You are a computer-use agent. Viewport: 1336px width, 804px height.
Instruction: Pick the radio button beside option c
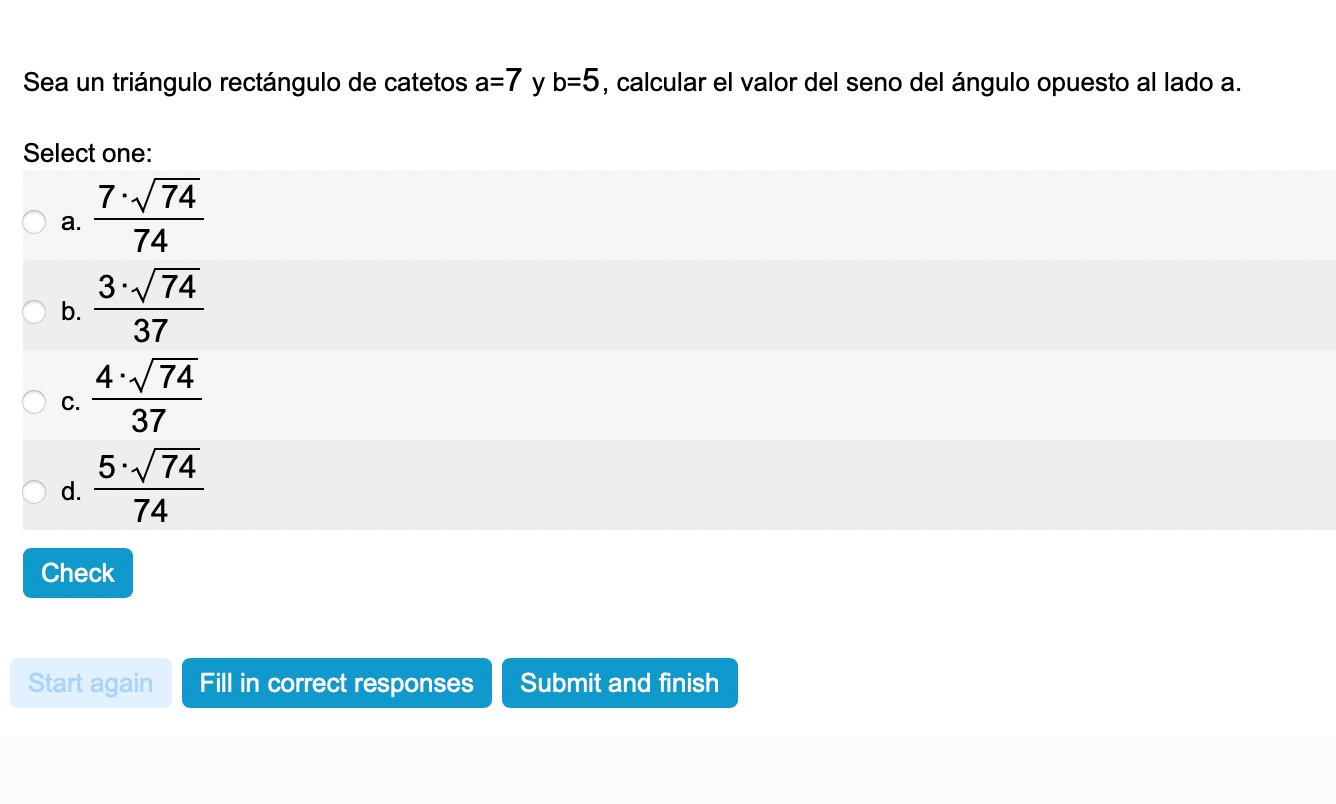click(x=35, y=402)
